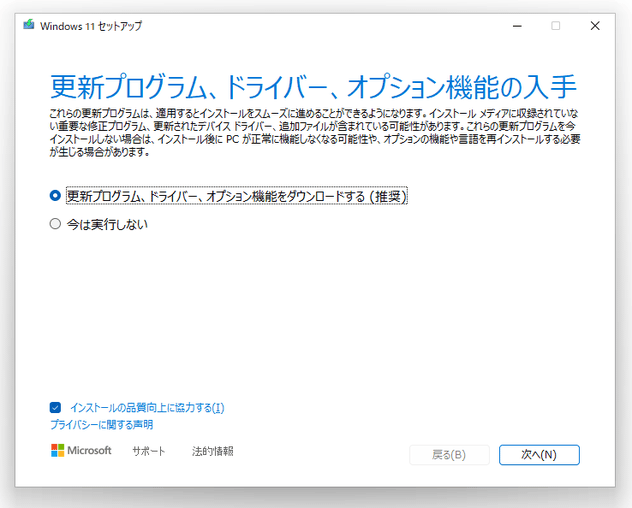Screen dimensions: 632x508
Task: Minimize the Windows 11 setup window
Action: click(517, 26)
